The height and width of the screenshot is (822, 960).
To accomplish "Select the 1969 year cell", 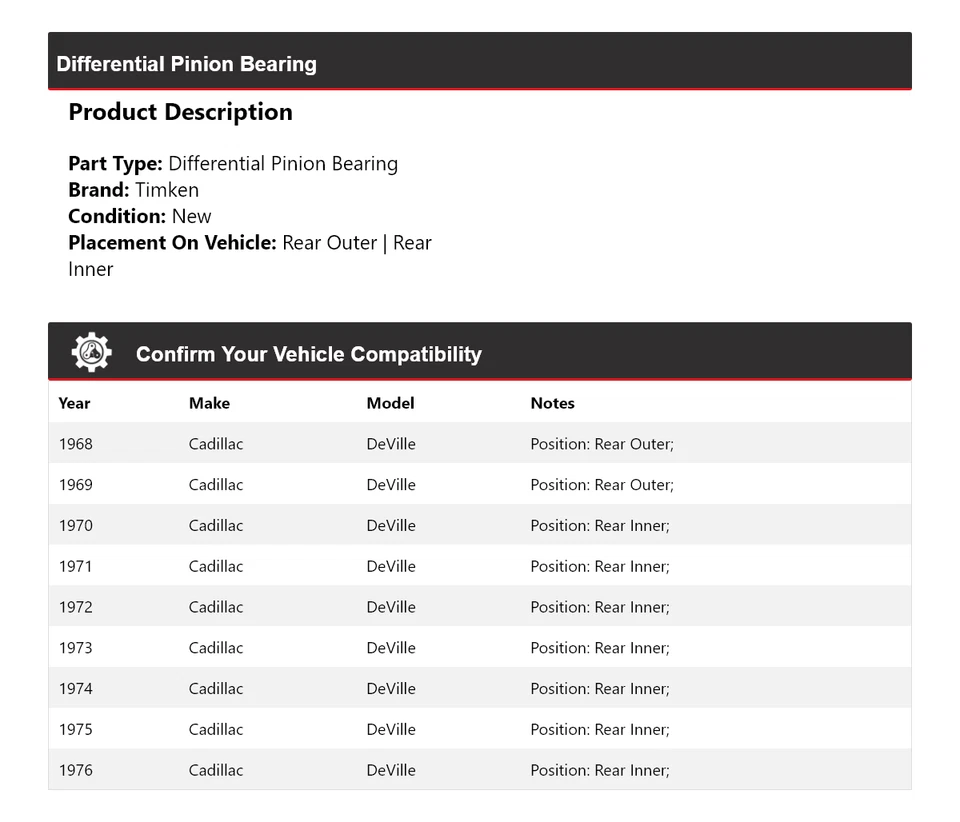I will pyautogui.click(x=75, y=485).
